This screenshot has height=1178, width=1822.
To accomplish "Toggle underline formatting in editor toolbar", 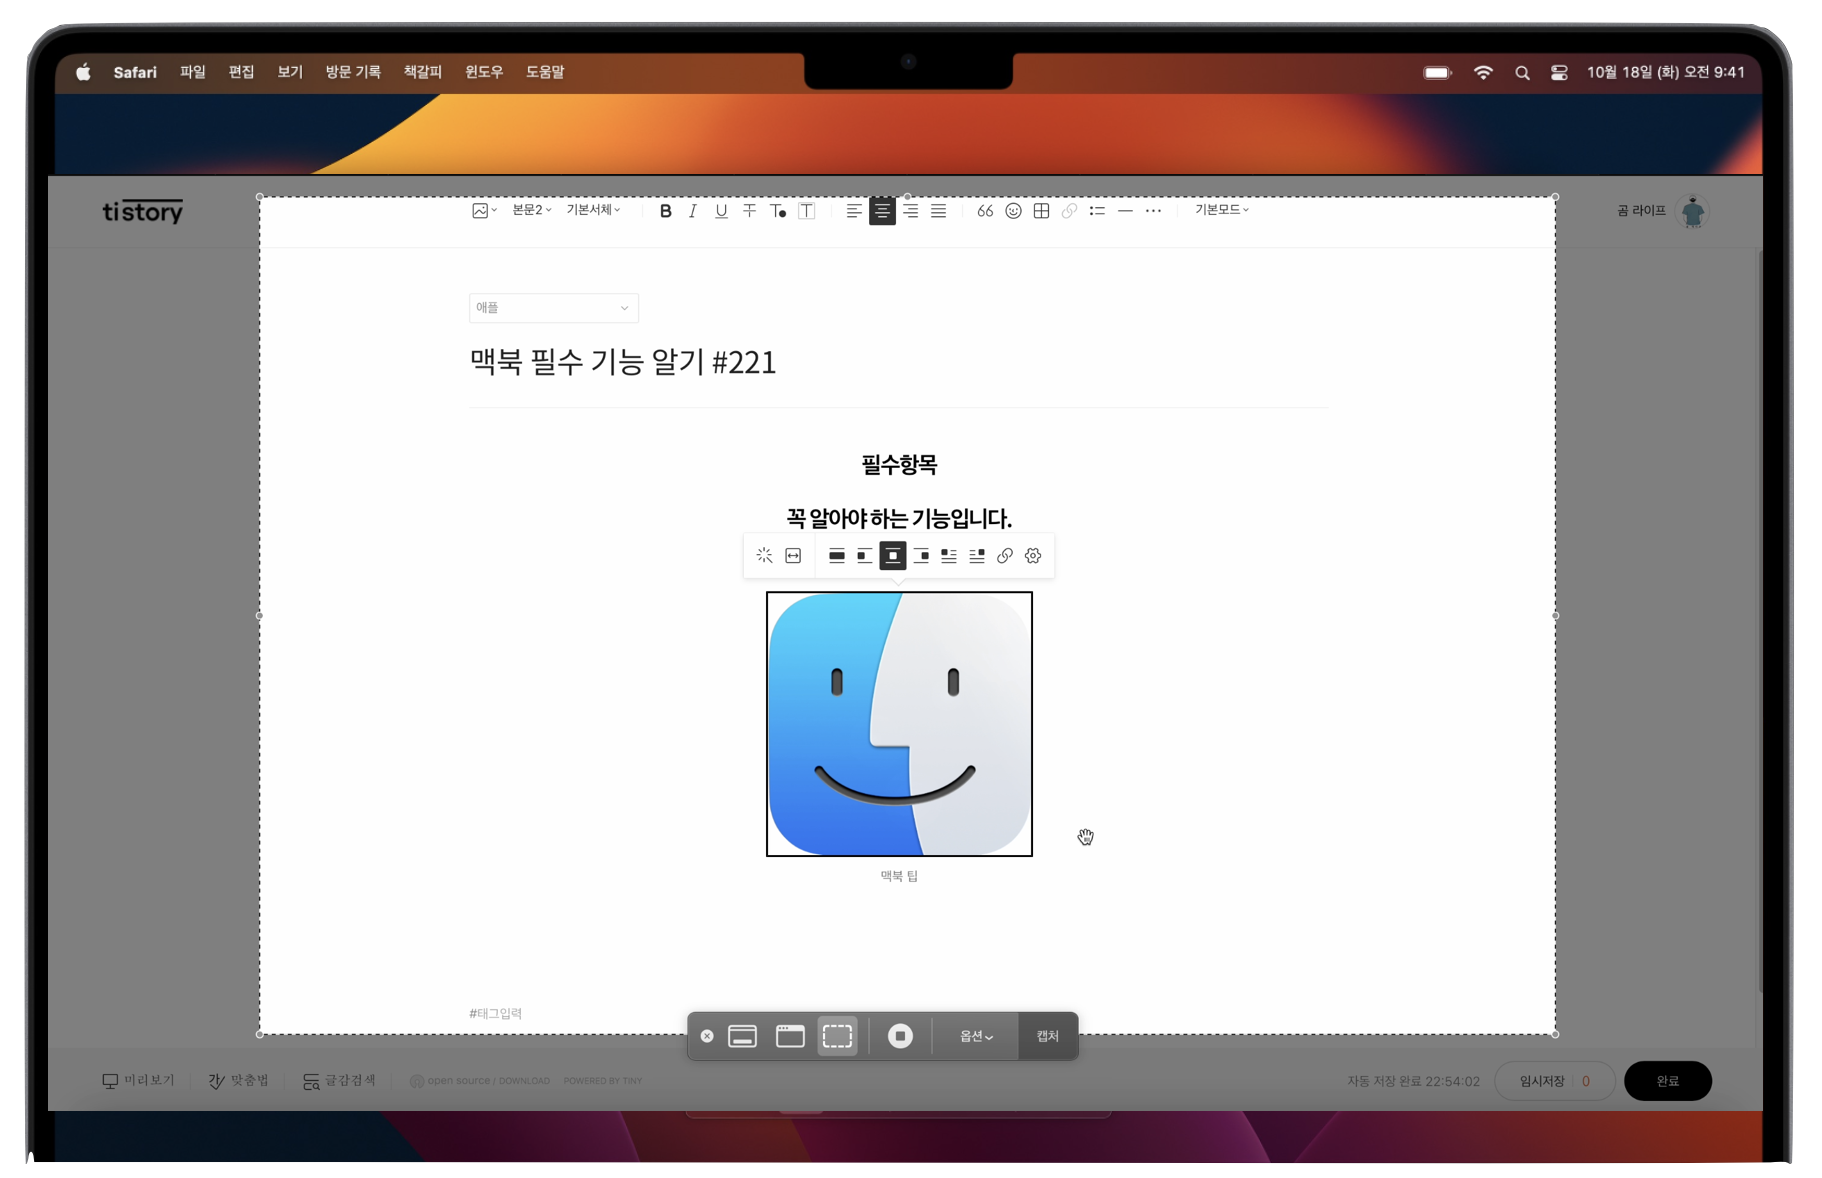I will tap(721, 211).
